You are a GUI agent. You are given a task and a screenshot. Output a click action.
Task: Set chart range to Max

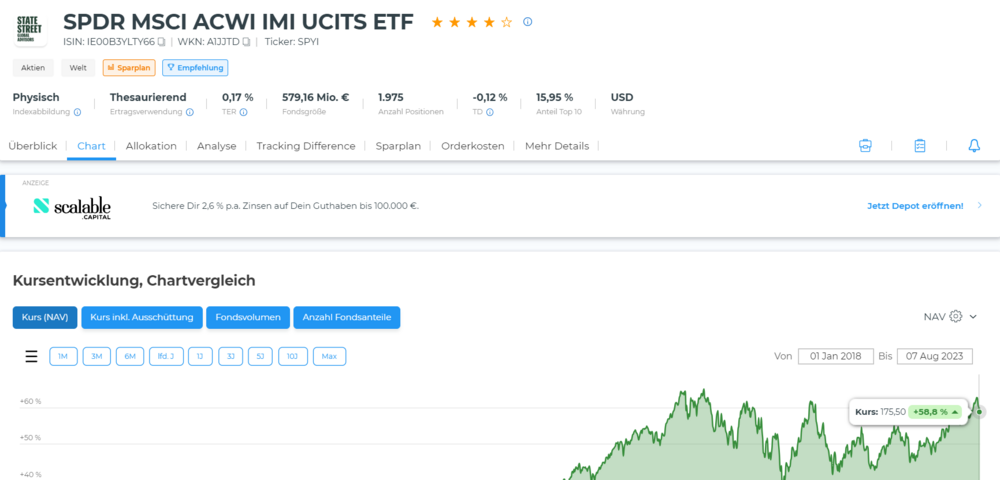tap(329, 356)
